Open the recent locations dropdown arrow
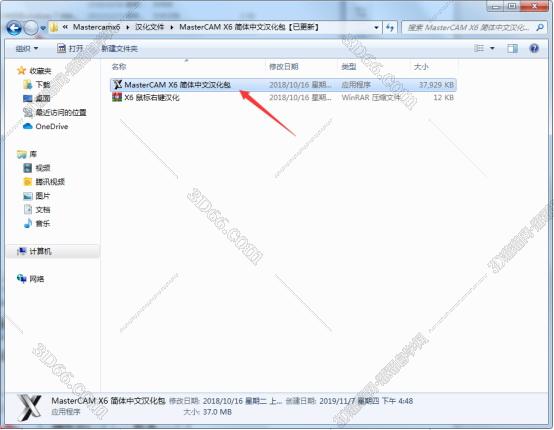Viewport: 554px width, 430px height. coord(43,28)
